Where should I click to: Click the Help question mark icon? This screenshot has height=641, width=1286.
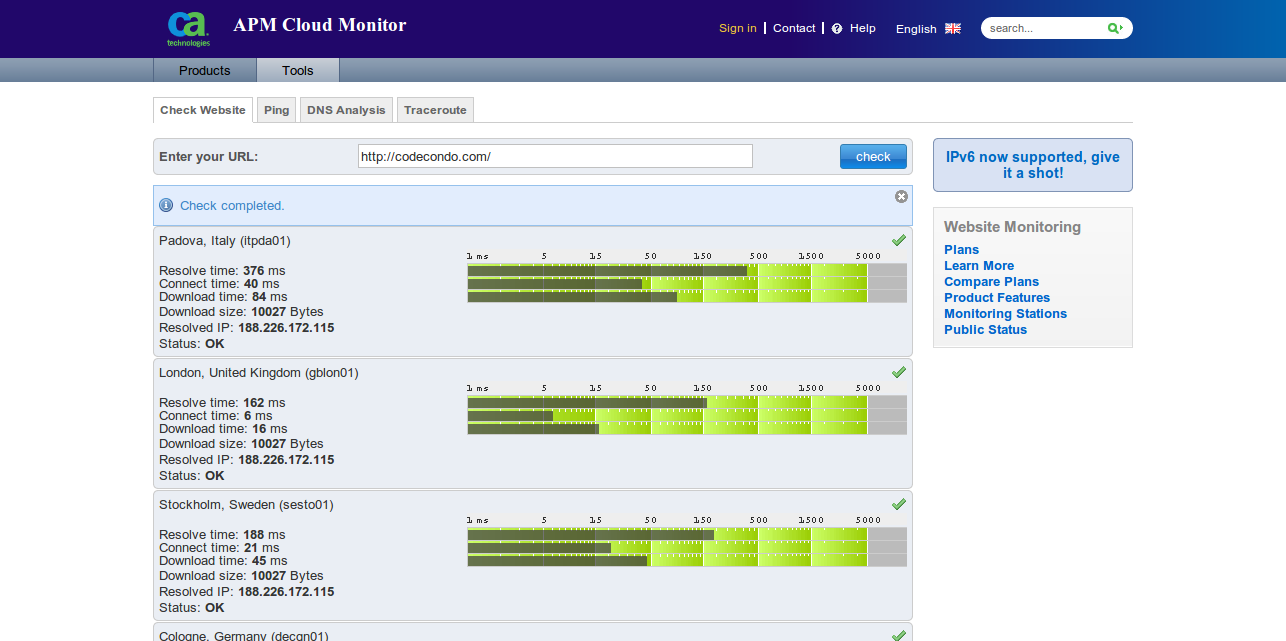pyautogui.click(x=837, y=29)
